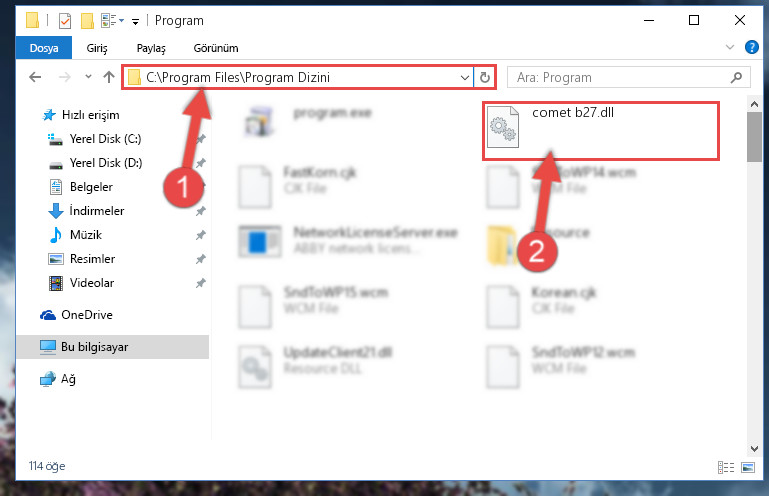Expand the ribbon chevron
This screenshot has width=769, height=496.
coord(730,47)
